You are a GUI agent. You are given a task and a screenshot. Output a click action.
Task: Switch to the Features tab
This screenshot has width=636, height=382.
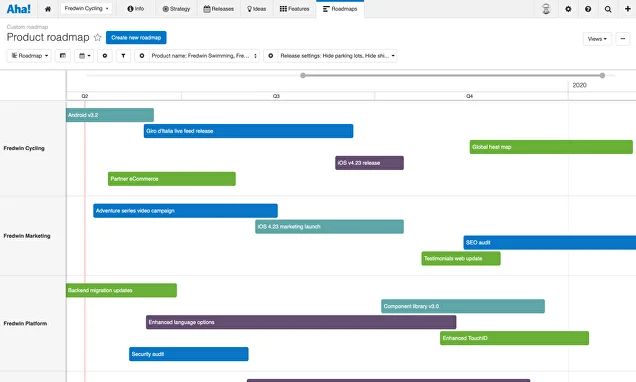coord(294,9)
